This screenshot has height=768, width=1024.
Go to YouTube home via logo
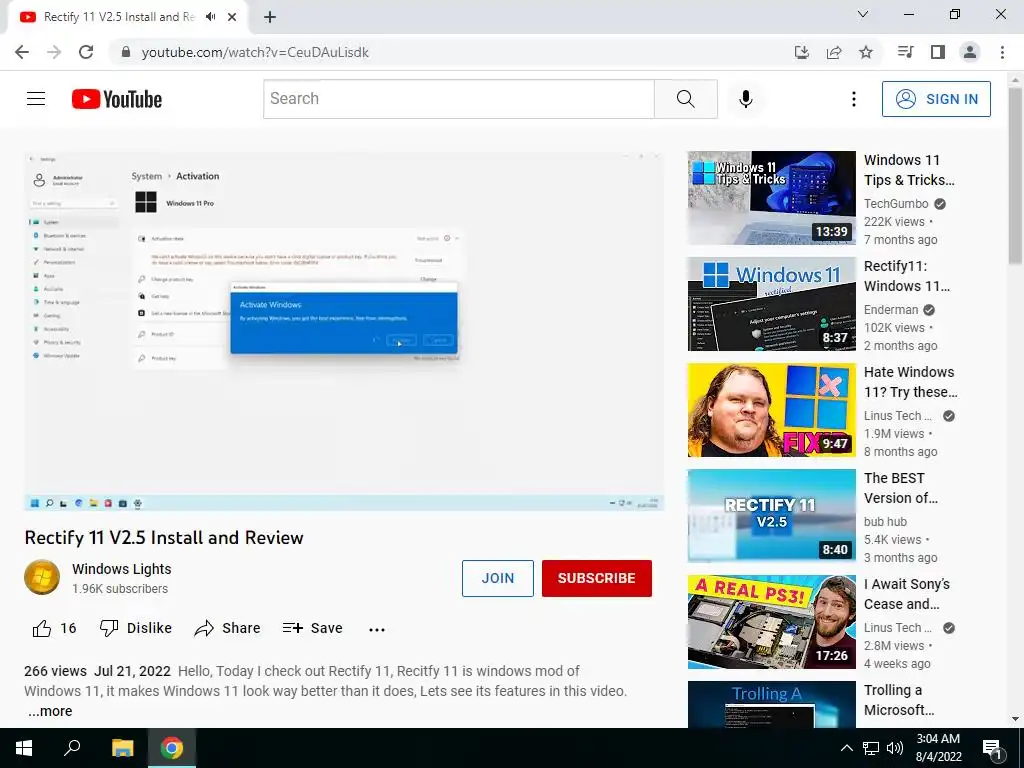click(117, 99)
